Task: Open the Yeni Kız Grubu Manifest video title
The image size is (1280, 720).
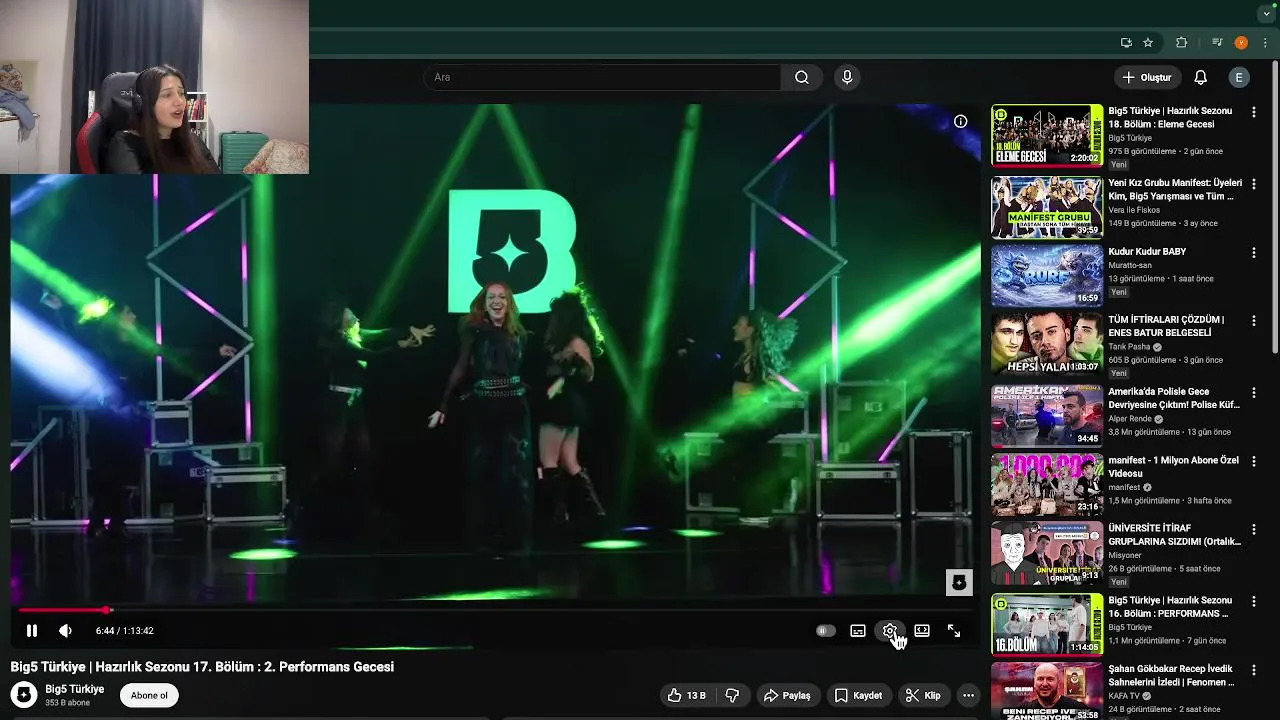Action: pos(1175,190)
